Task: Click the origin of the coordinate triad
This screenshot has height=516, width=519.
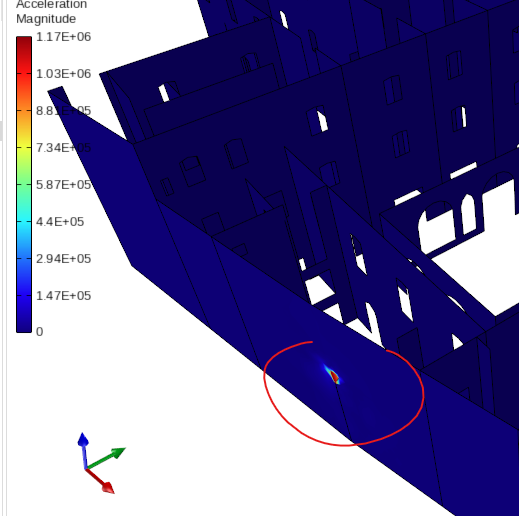Action: [x=86, y=468]
